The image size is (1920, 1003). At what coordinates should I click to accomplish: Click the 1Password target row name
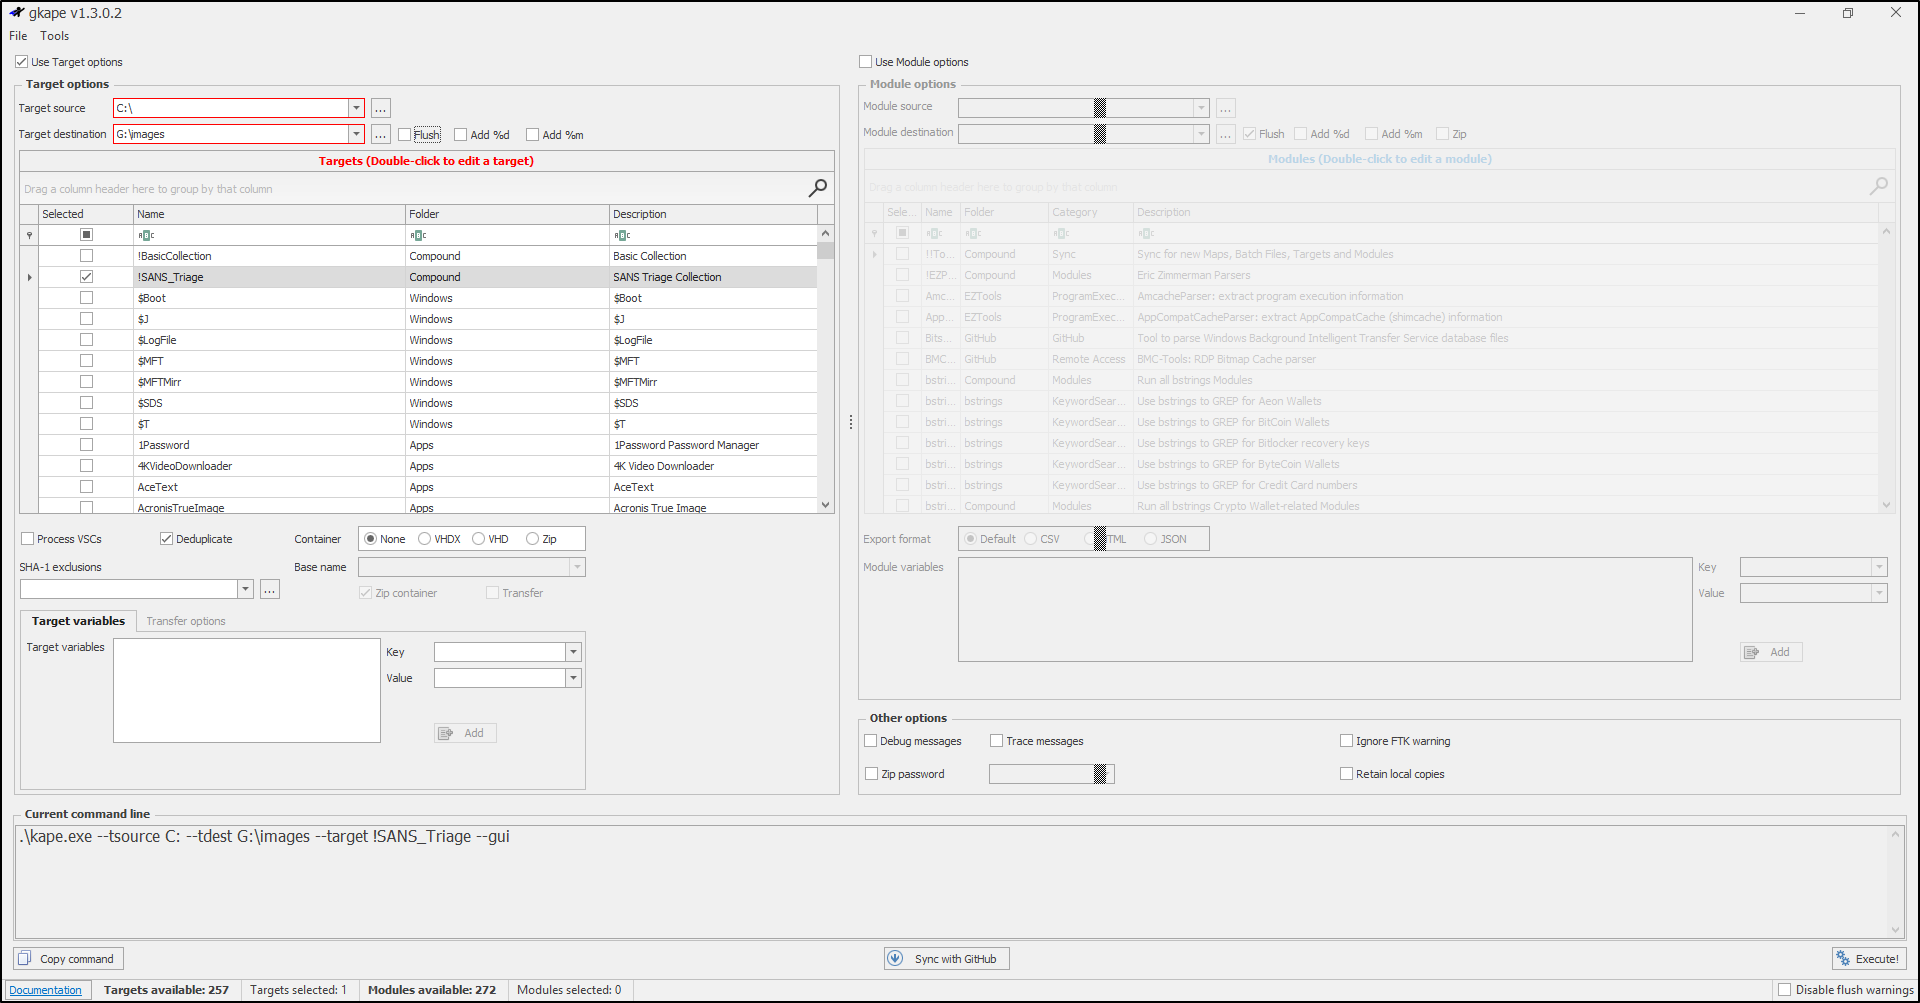[x=164, y=445]
